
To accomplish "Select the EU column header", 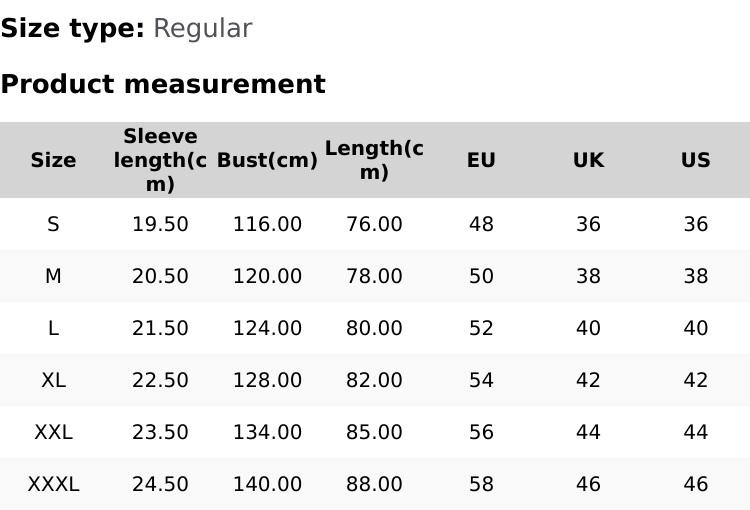I will (x=481, y=160).
